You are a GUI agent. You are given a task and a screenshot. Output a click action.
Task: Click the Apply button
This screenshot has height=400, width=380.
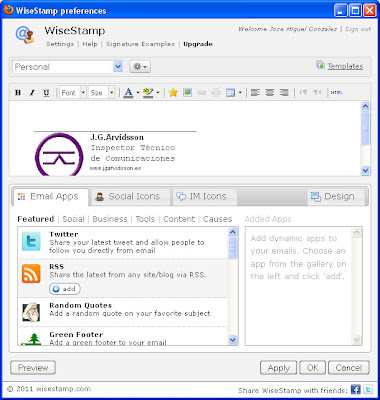[x=279, y=368]
